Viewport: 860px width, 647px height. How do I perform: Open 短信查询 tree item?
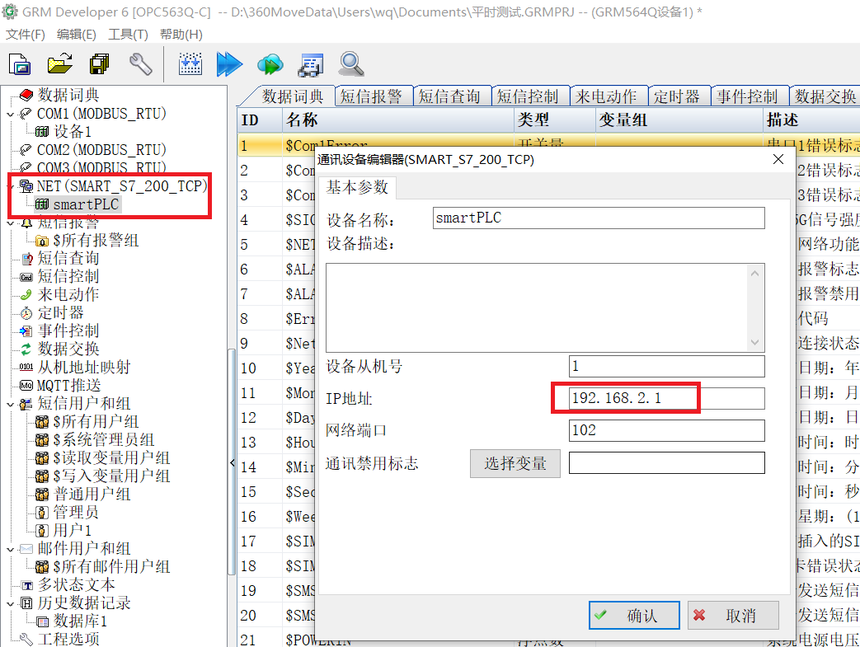click(x=68, y=258)
